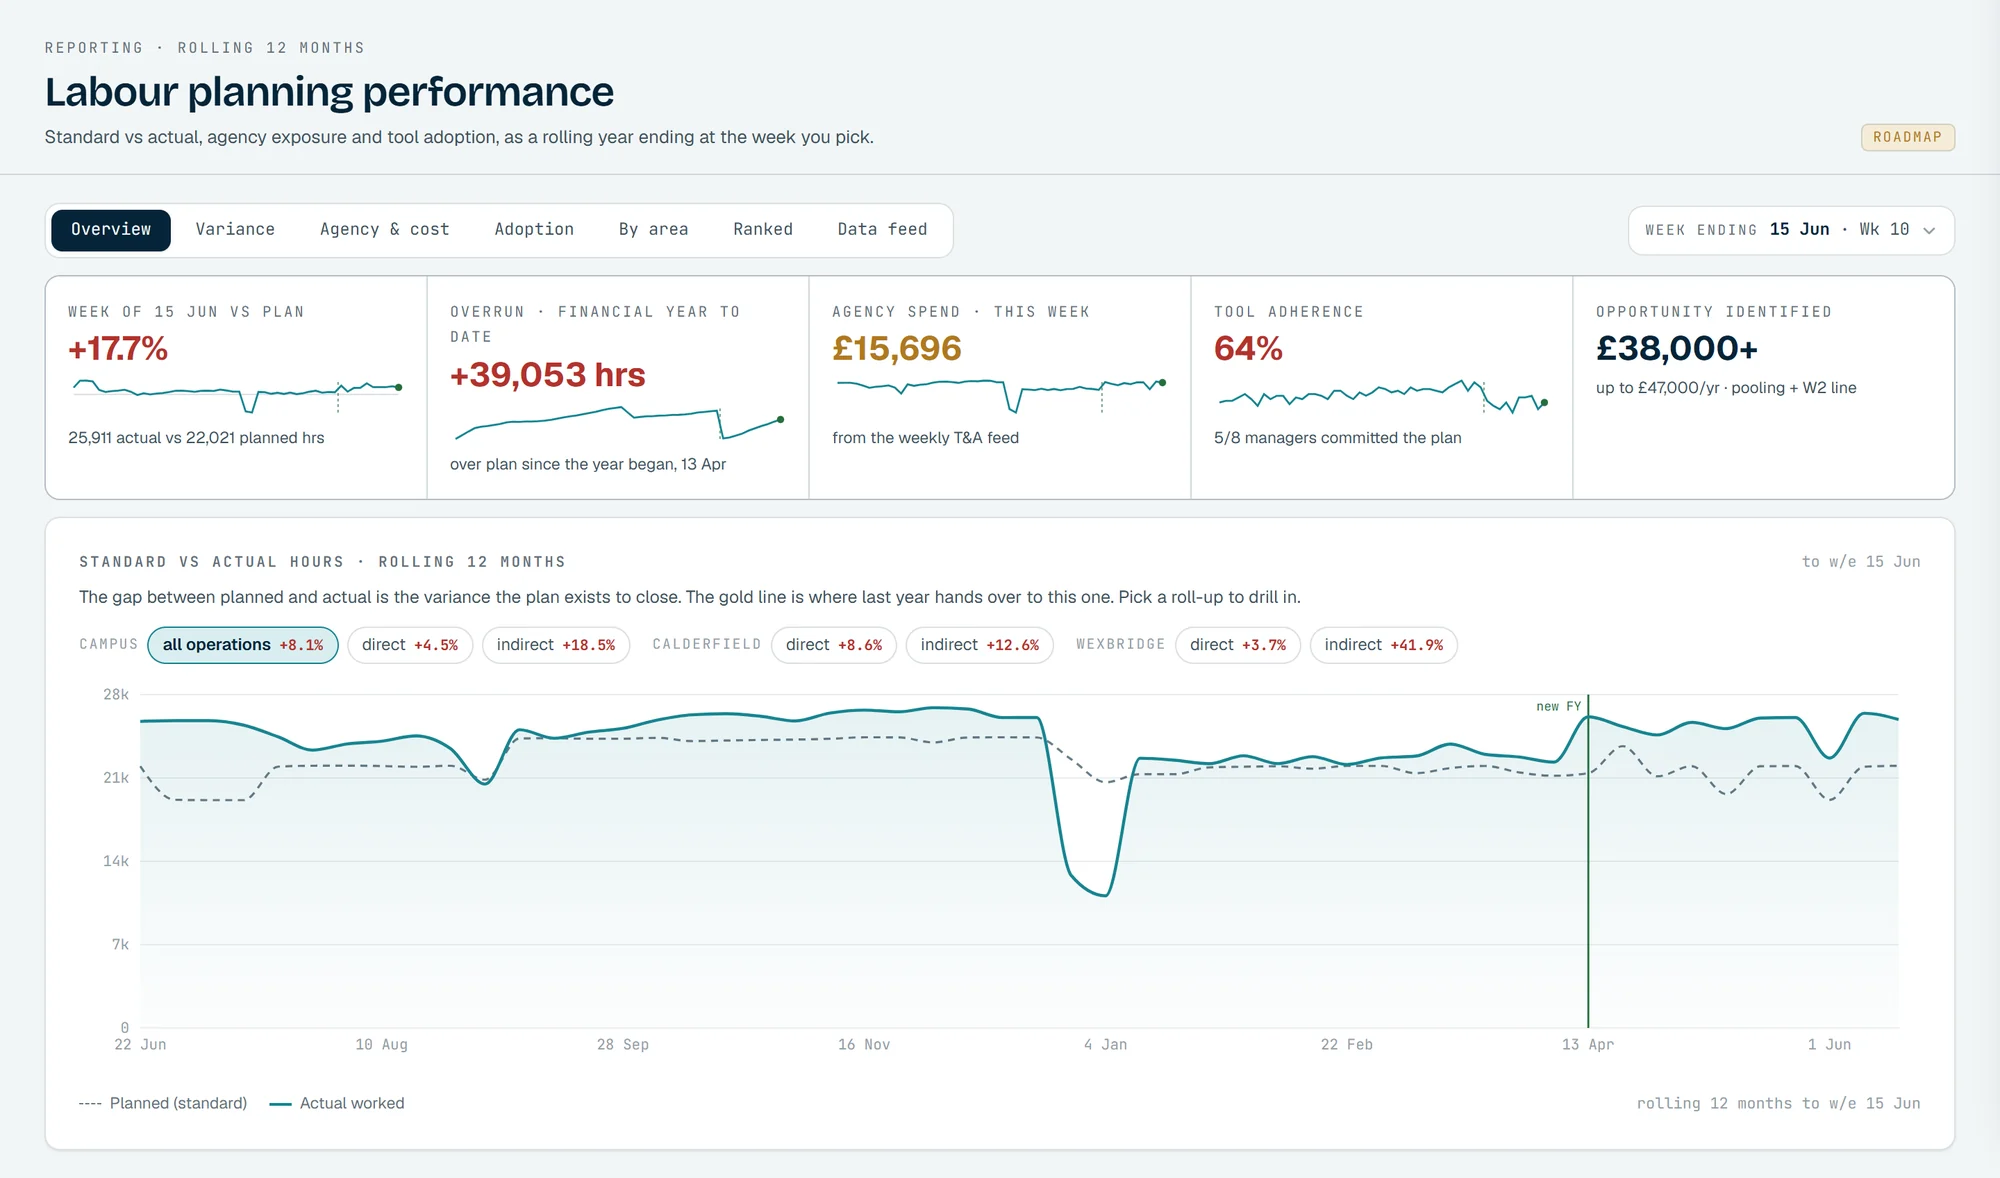Choose Campus direct +4.5% roll-up
Viewport: 2000px width, 1178px height.
(x=410, y=645)
